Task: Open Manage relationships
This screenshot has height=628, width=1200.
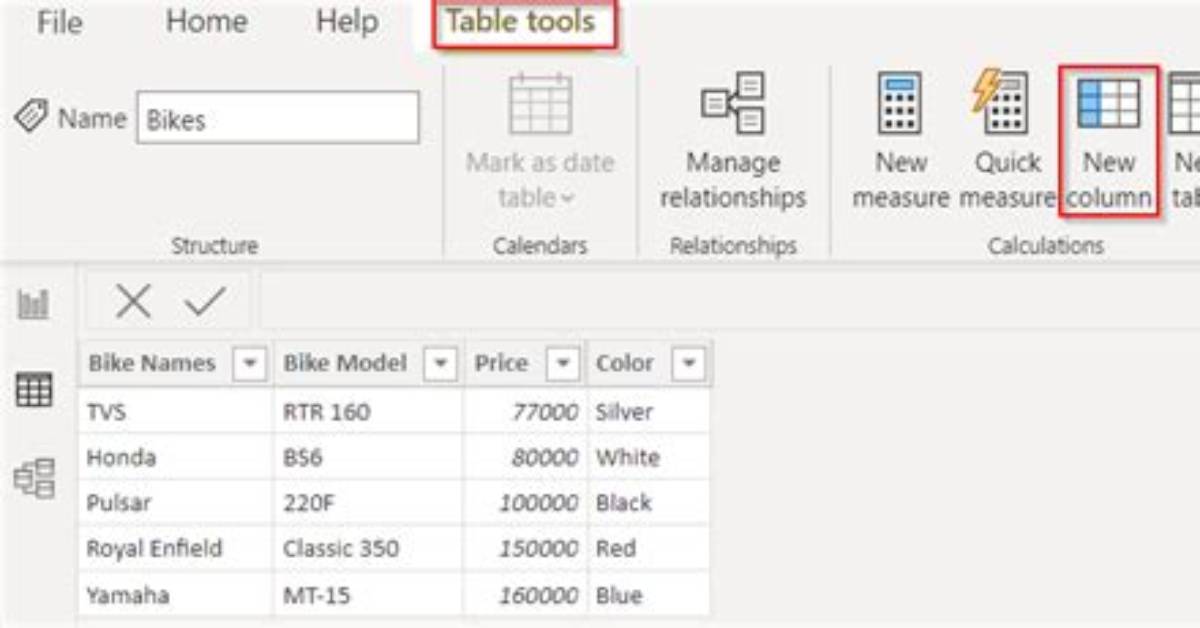Action: (733, 142)
